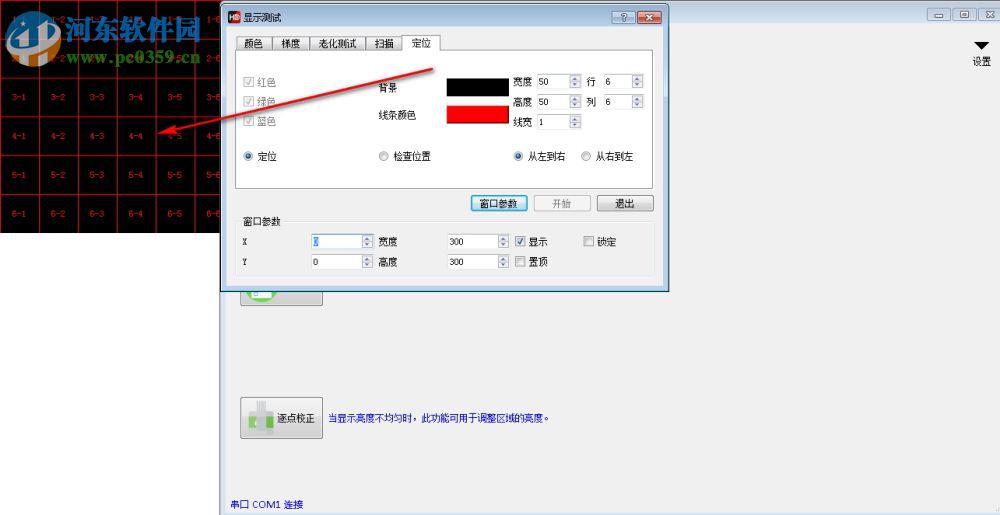Click the 串口 COM1 连接 status text
This screenshot has height=515, width=1000.
pos(267,505)
